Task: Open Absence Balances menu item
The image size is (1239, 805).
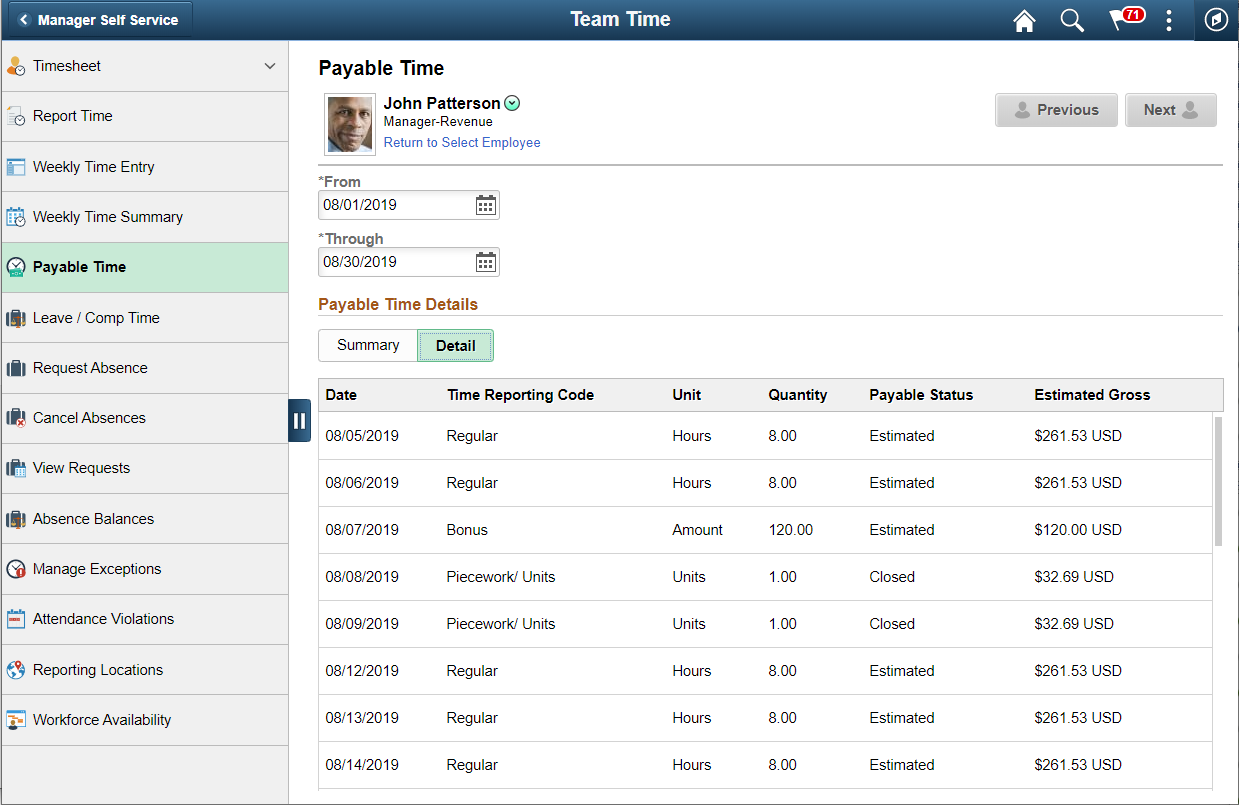Action: 145,519
